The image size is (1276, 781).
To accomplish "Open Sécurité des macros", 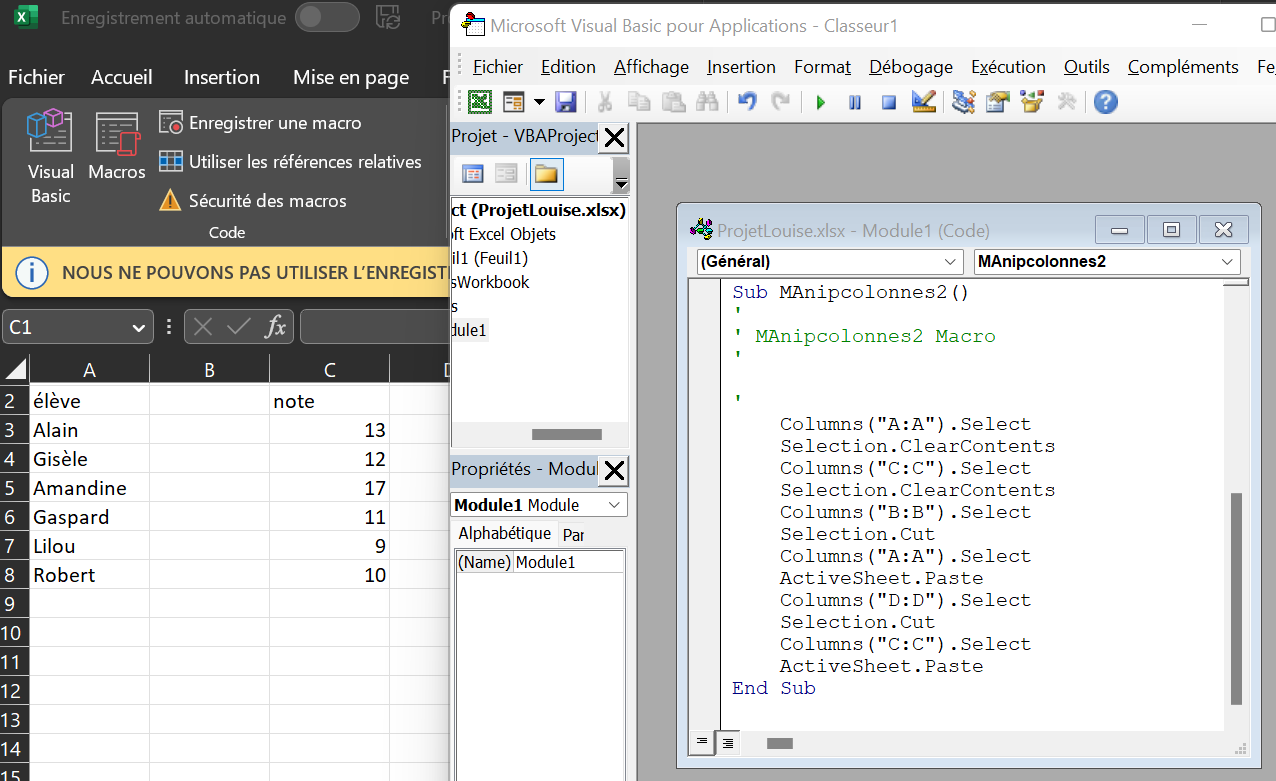I will click(x=253, y=200).
